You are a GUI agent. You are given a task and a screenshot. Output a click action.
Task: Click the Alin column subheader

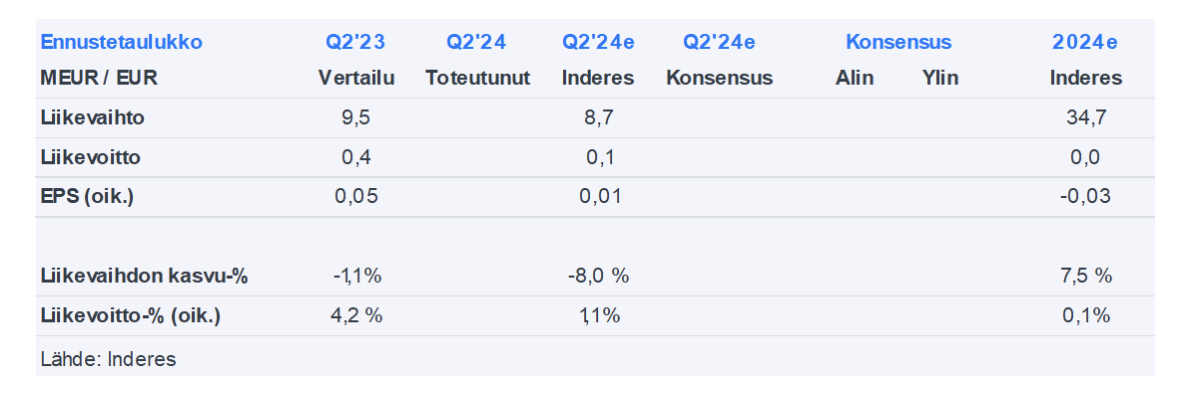(854, 78)
